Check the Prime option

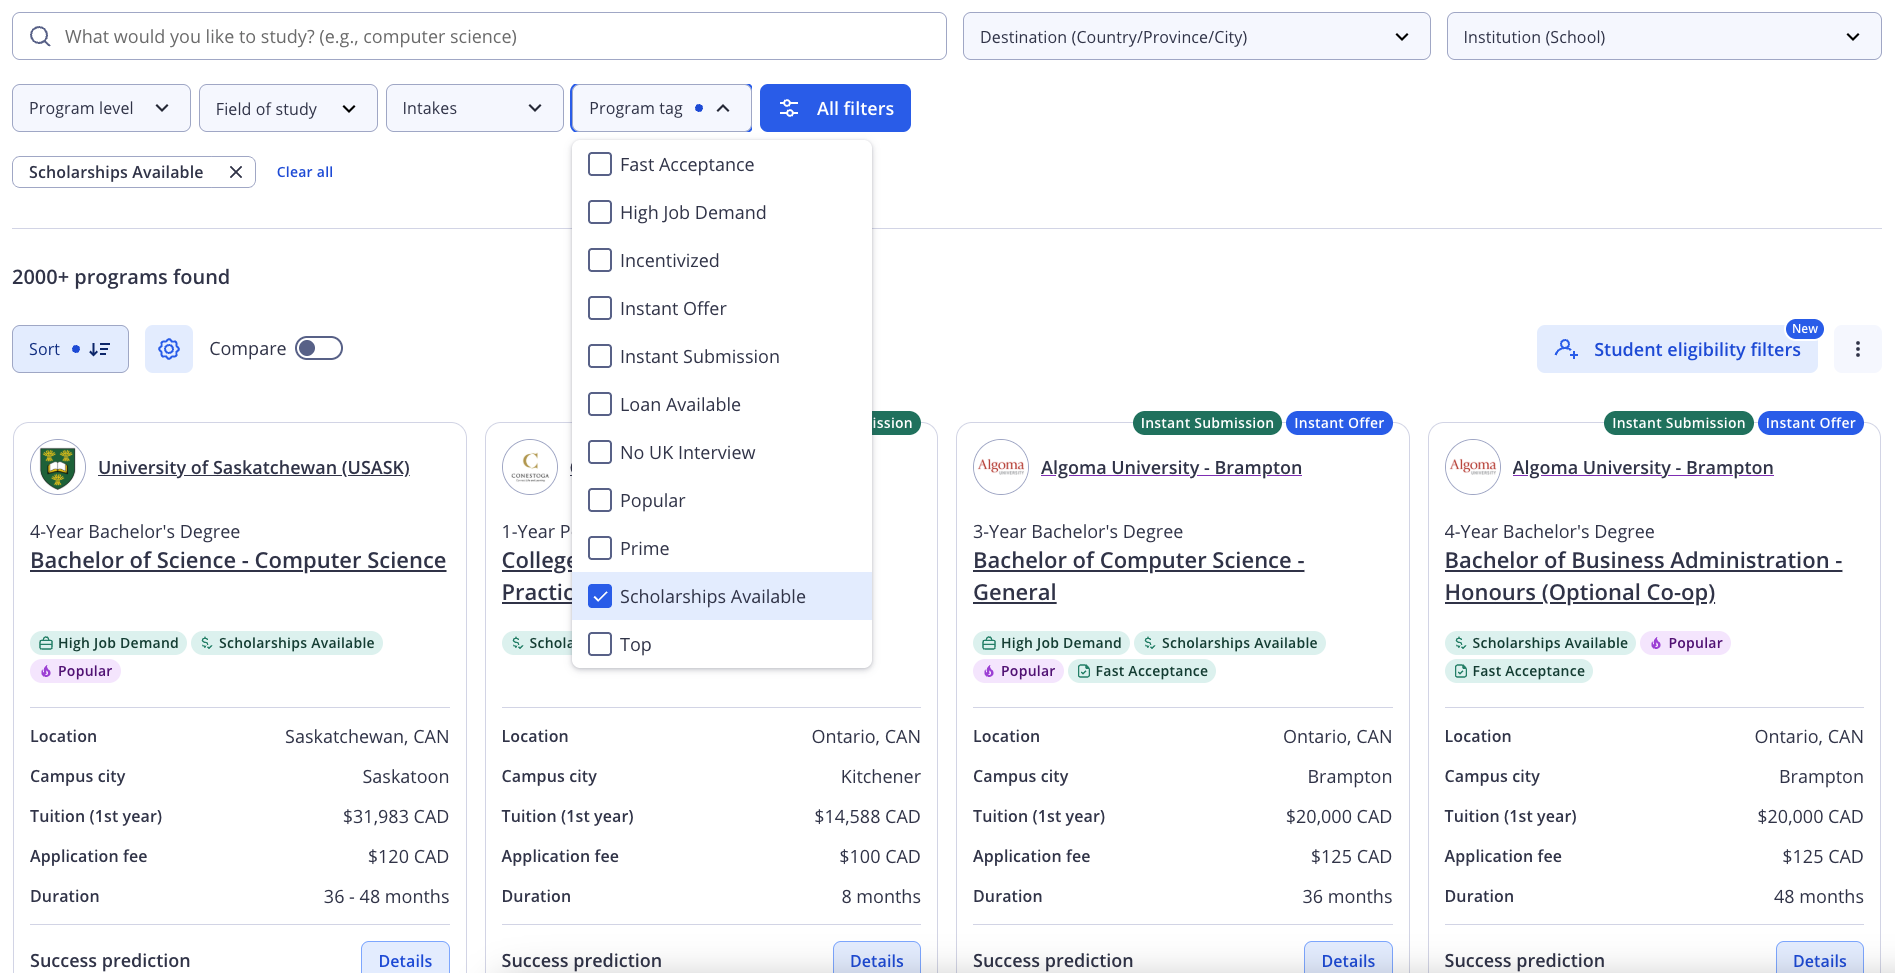coord(600,548)
